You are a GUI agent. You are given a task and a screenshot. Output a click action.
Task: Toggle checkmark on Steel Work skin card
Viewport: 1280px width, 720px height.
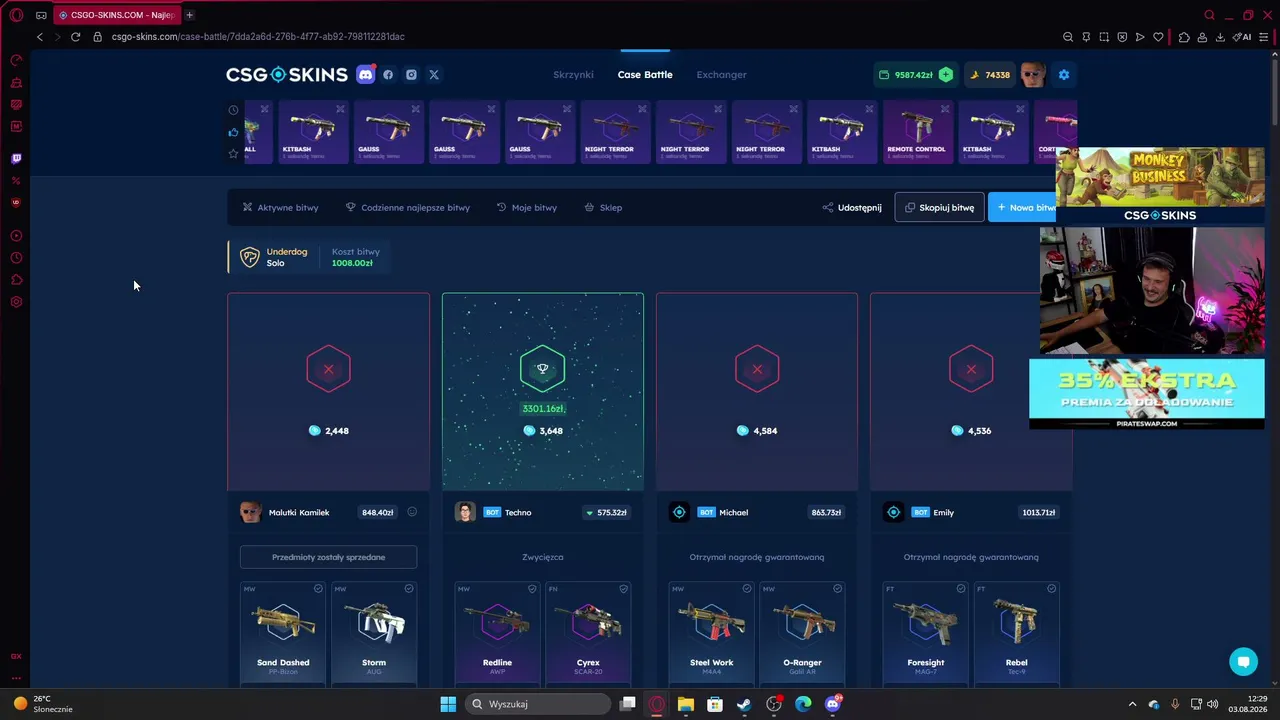tap(747, 589)
